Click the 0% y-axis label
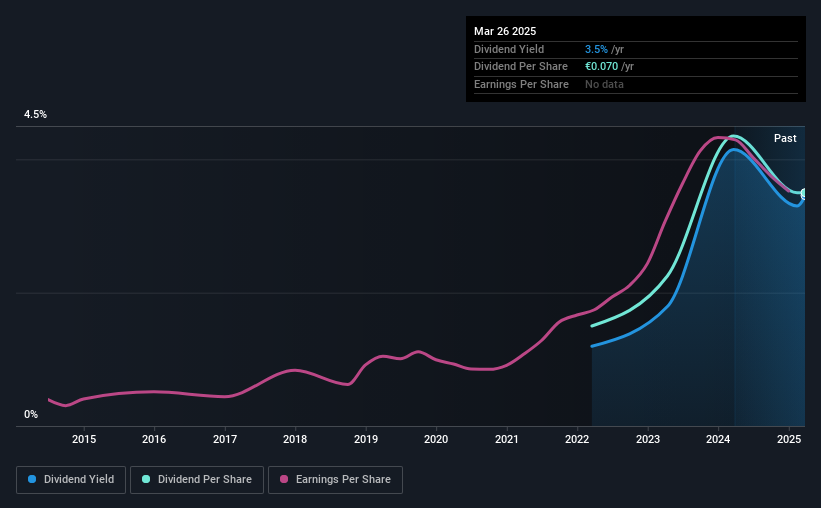 pyautogui.click(x=31, y=414)
